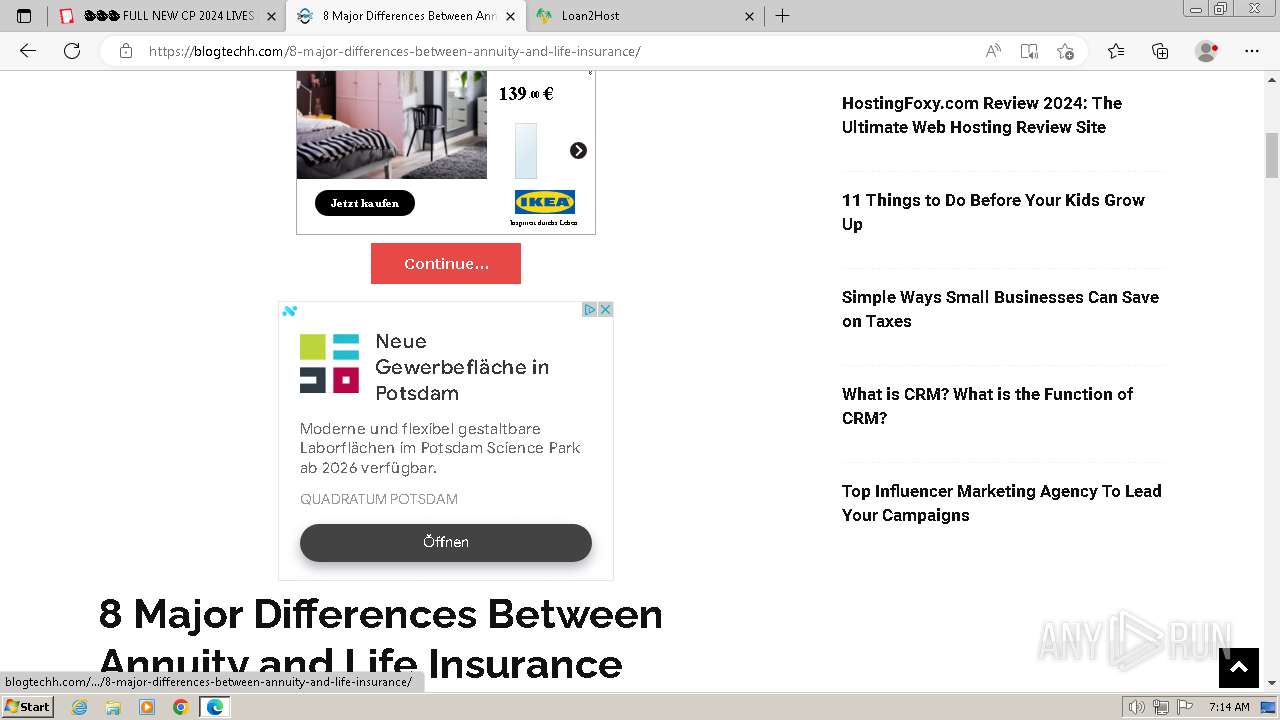Click the address bar URL
The height and width of the screenshot is (720, 1280).
click(394, 51)
